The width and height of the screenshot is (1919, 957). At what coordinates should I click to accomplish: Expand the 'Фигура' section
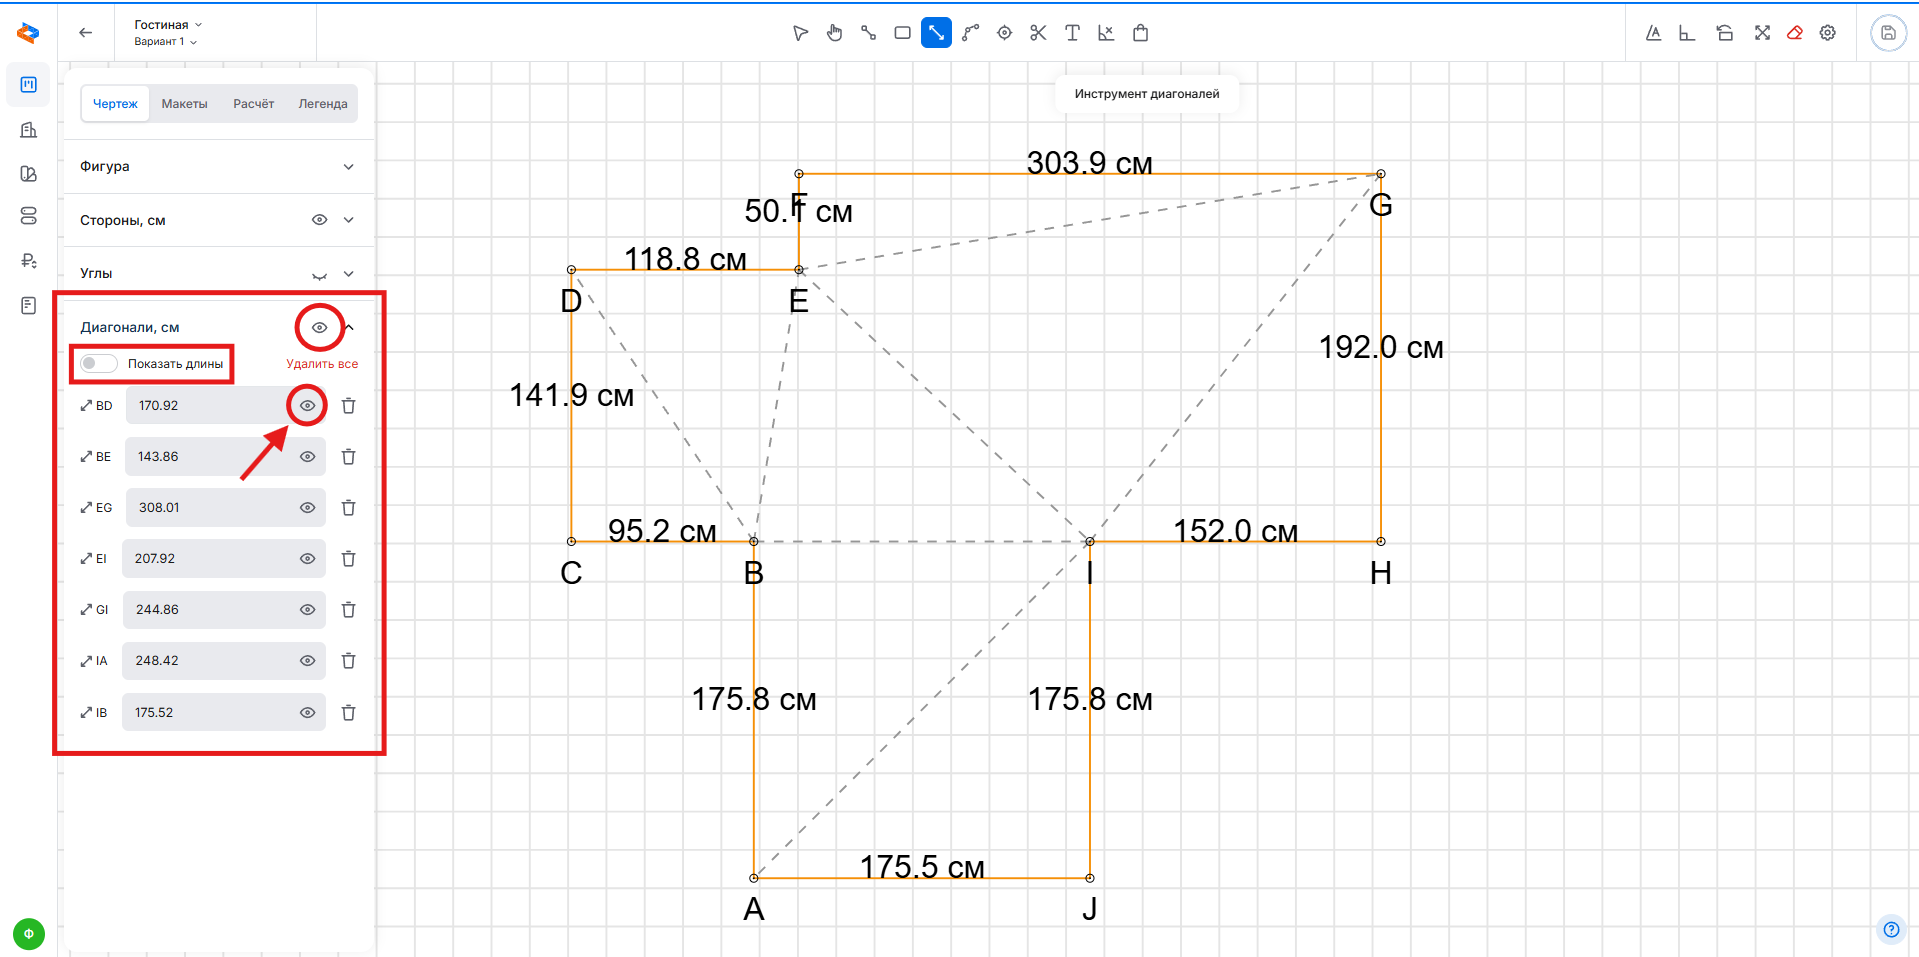click(x=348, y=167)
